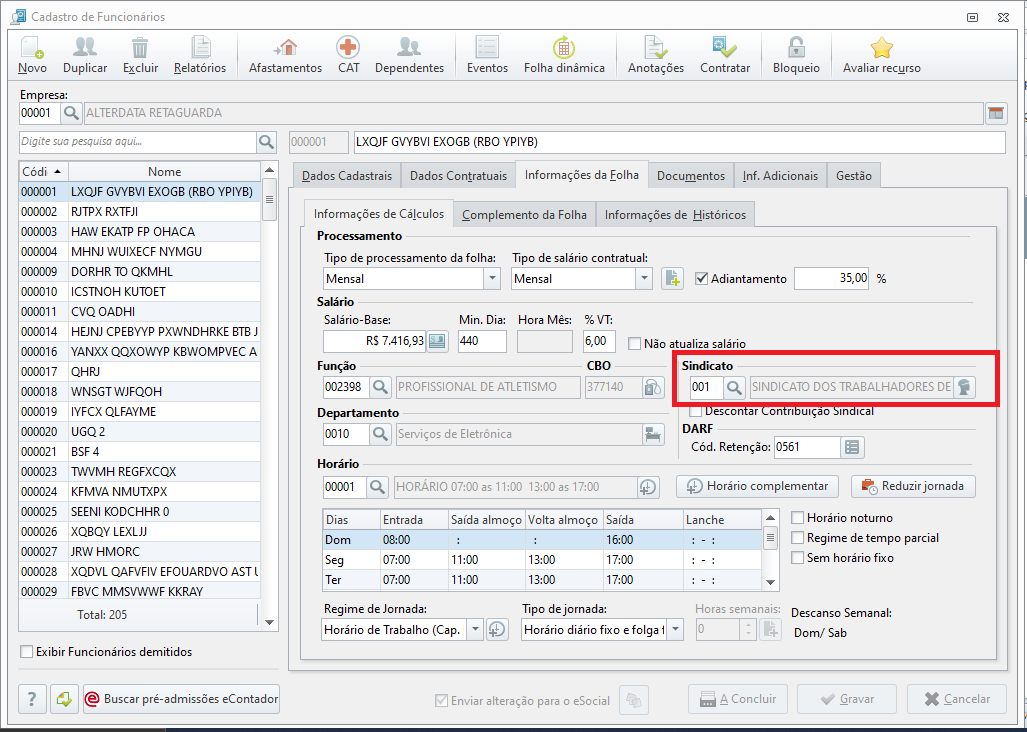Click the Função search magnifier icon
Image resolution: width=1027 pixels, height=732 pixels.
coord(380,387)
